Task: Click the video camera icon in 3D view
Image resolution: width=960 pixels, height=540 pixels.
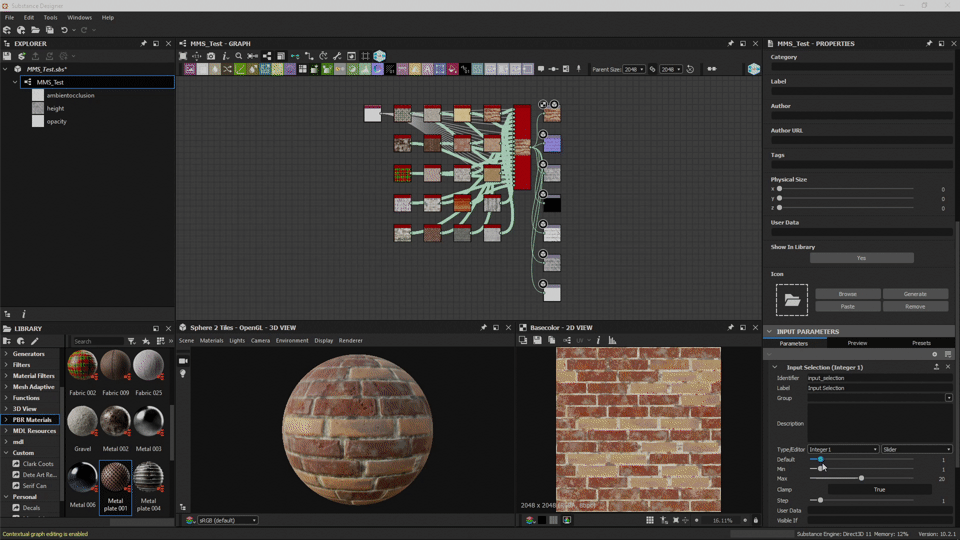Action: click(x=183, y=360)
